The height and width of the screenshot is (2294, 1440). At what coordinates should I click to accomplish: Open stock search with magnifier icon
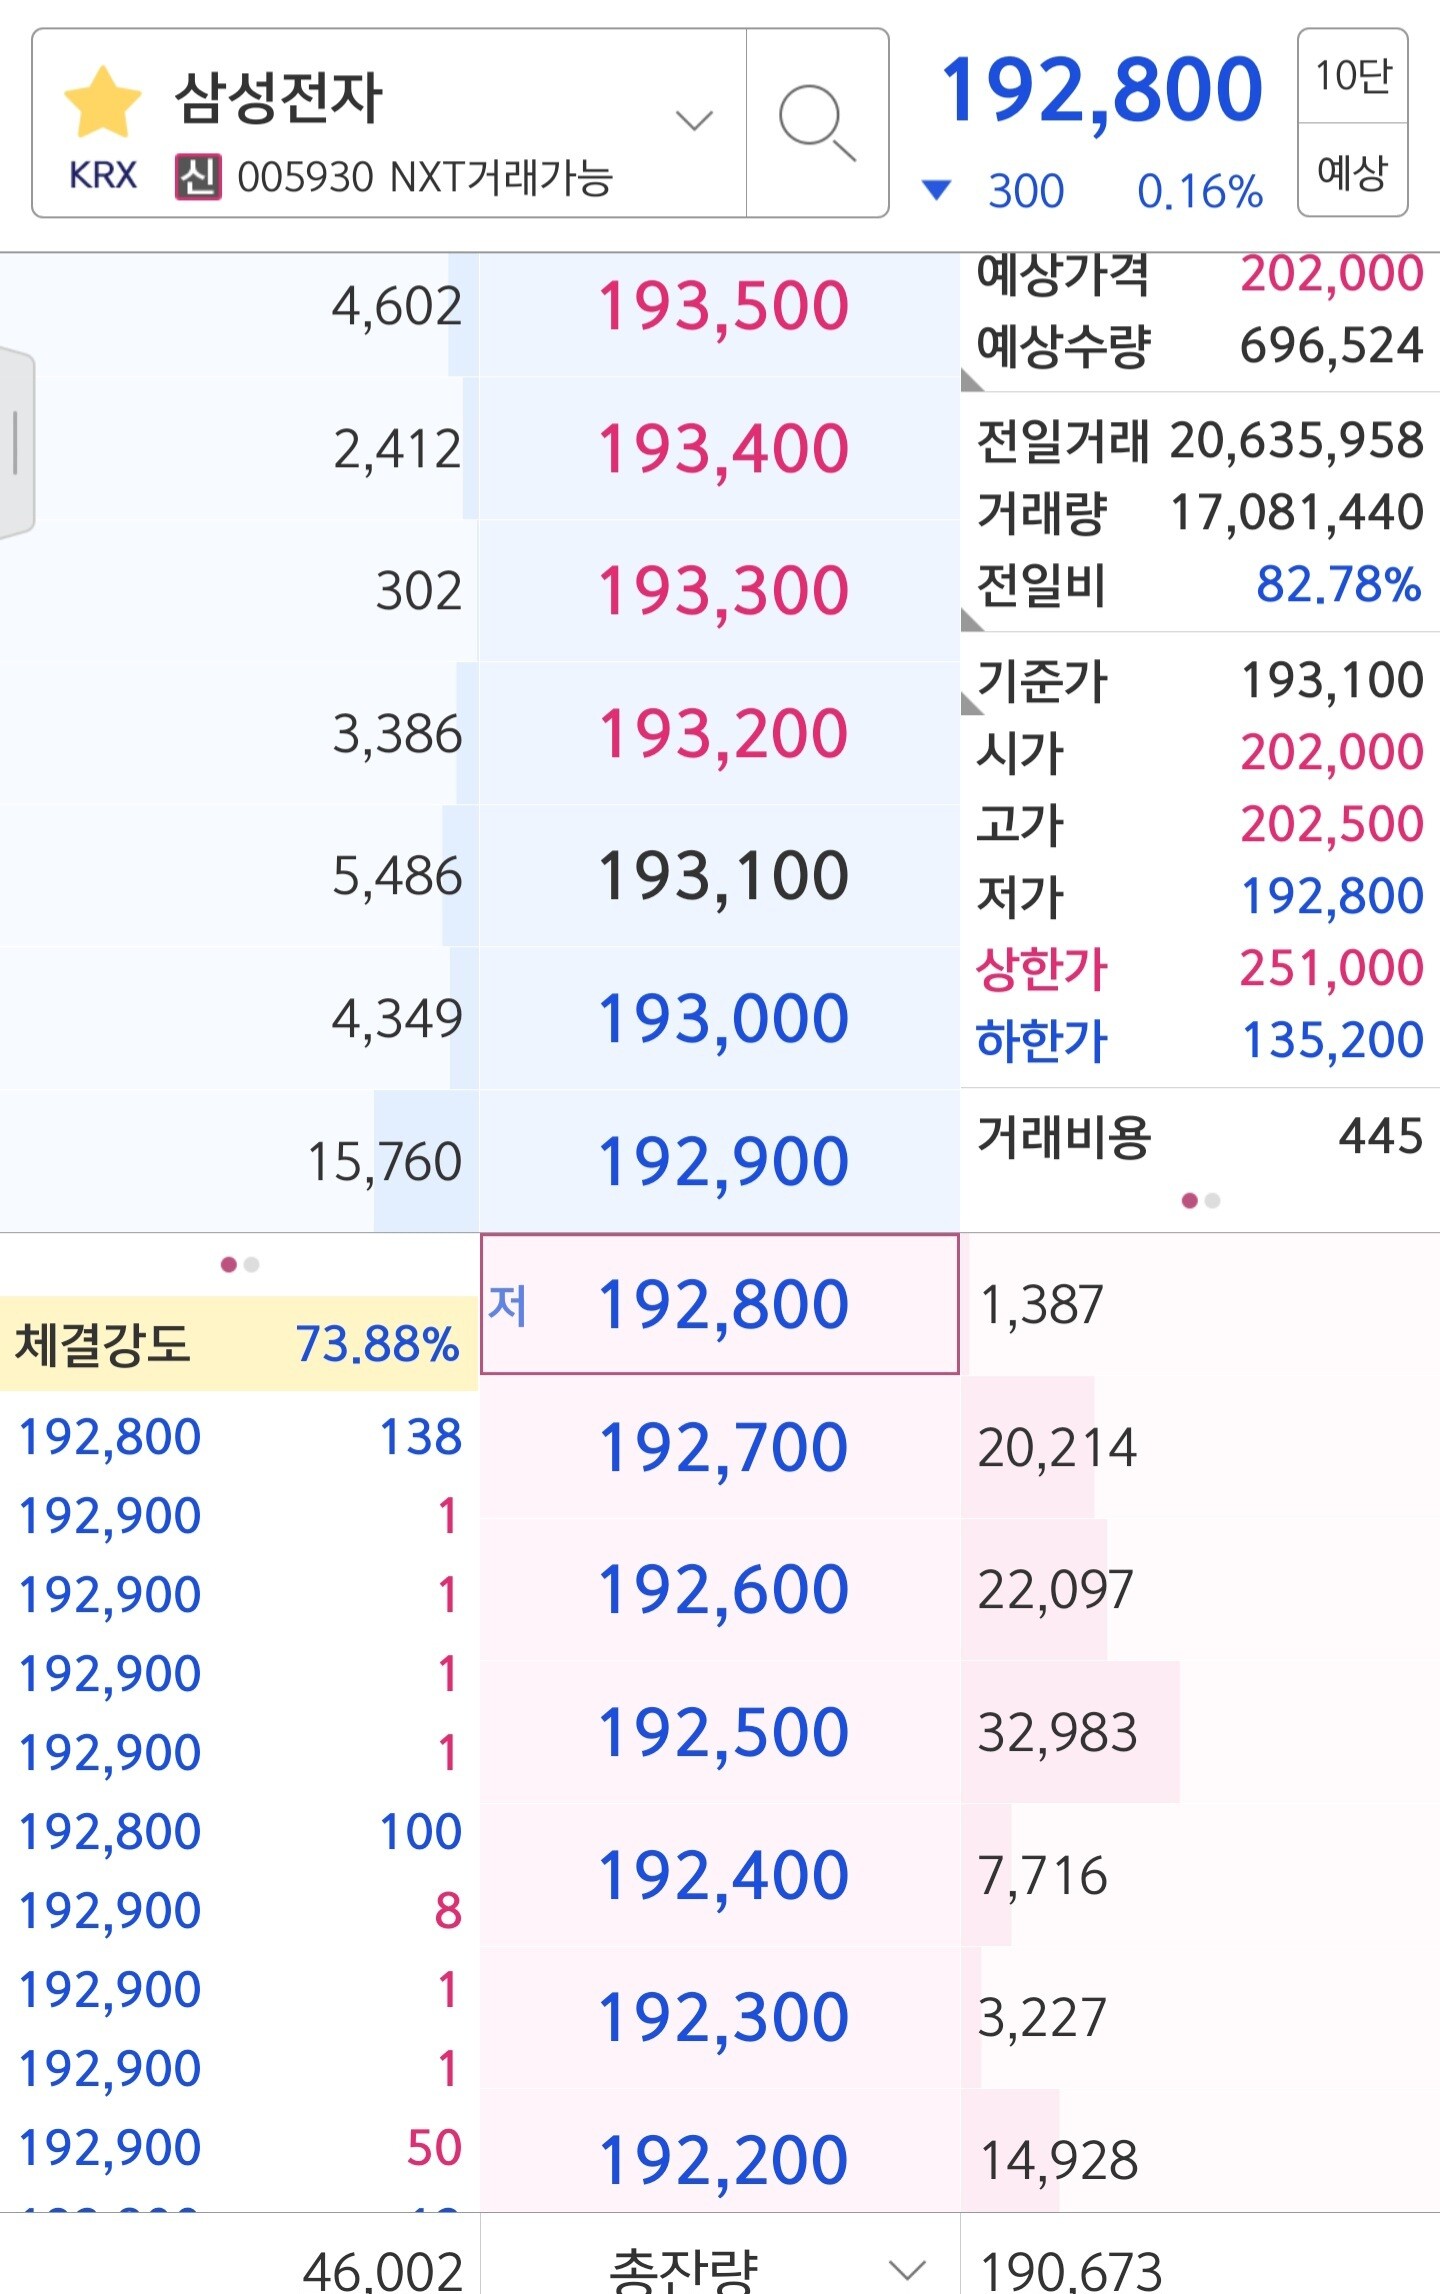pos(816,123)
